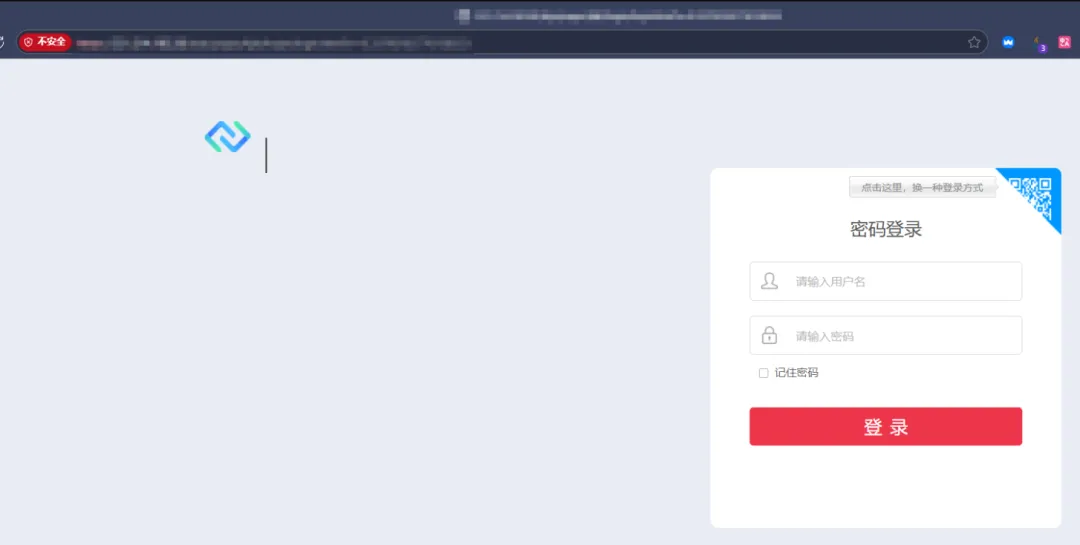The height and width of the screenshot is (545, 1080).
Task: Click the blue chain-link site logo
Action: coord(228,136)
